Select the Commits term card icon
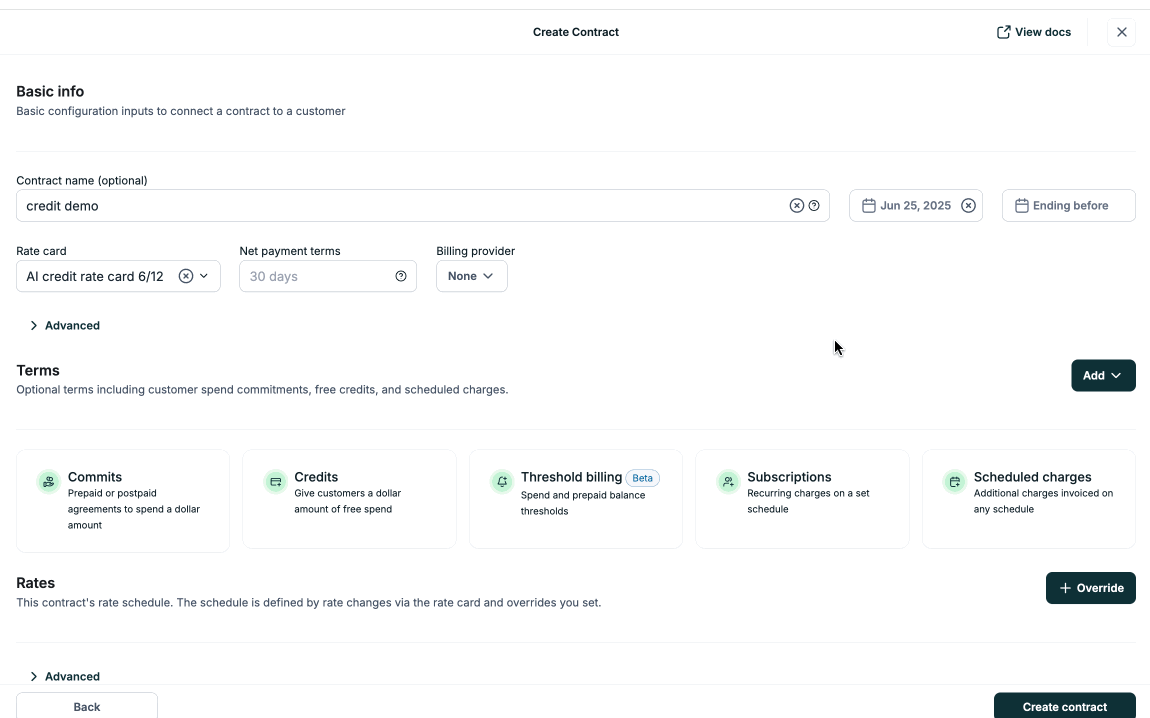 point(47,481)
